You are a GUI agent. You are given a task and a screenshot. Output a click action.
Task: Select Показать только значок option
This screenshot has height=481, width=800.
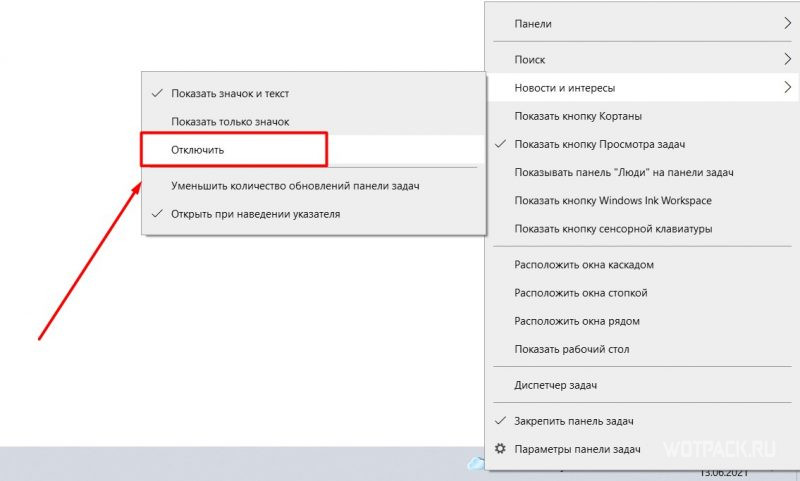tap(313, 122)
